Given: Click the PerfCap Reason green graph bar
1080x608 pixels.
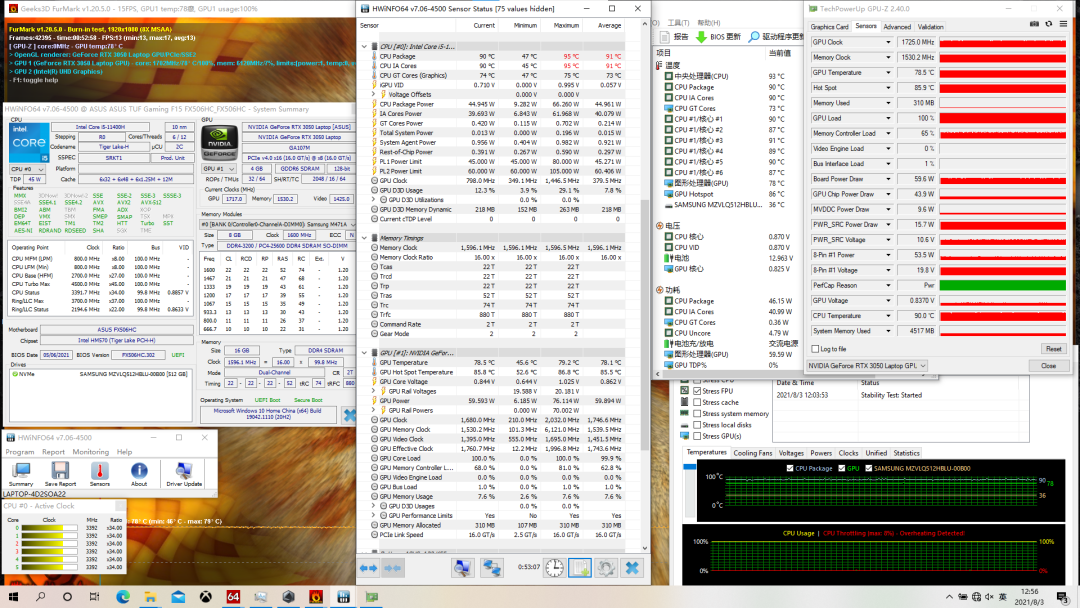Looking at the screenshot, I should [x=1002, y=285].
